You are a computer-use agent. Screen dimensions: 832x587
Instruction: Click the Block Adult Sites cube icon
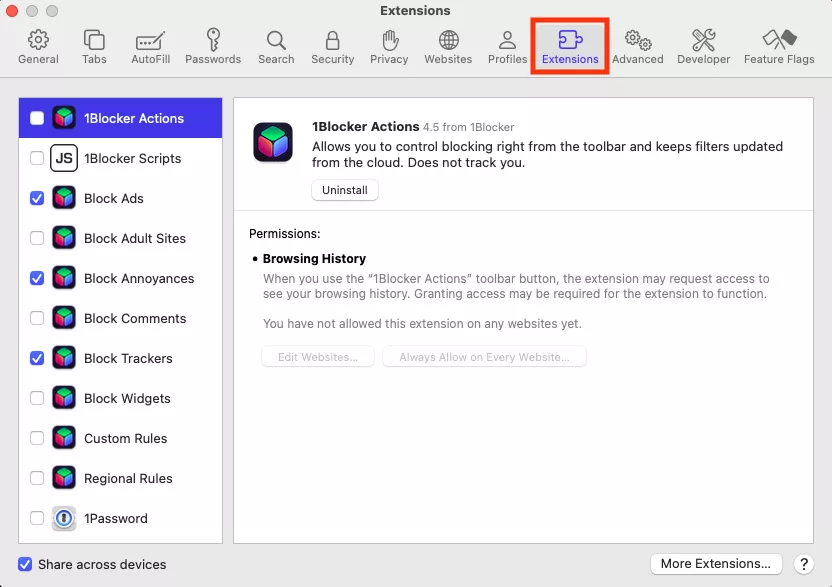(64, 238)
